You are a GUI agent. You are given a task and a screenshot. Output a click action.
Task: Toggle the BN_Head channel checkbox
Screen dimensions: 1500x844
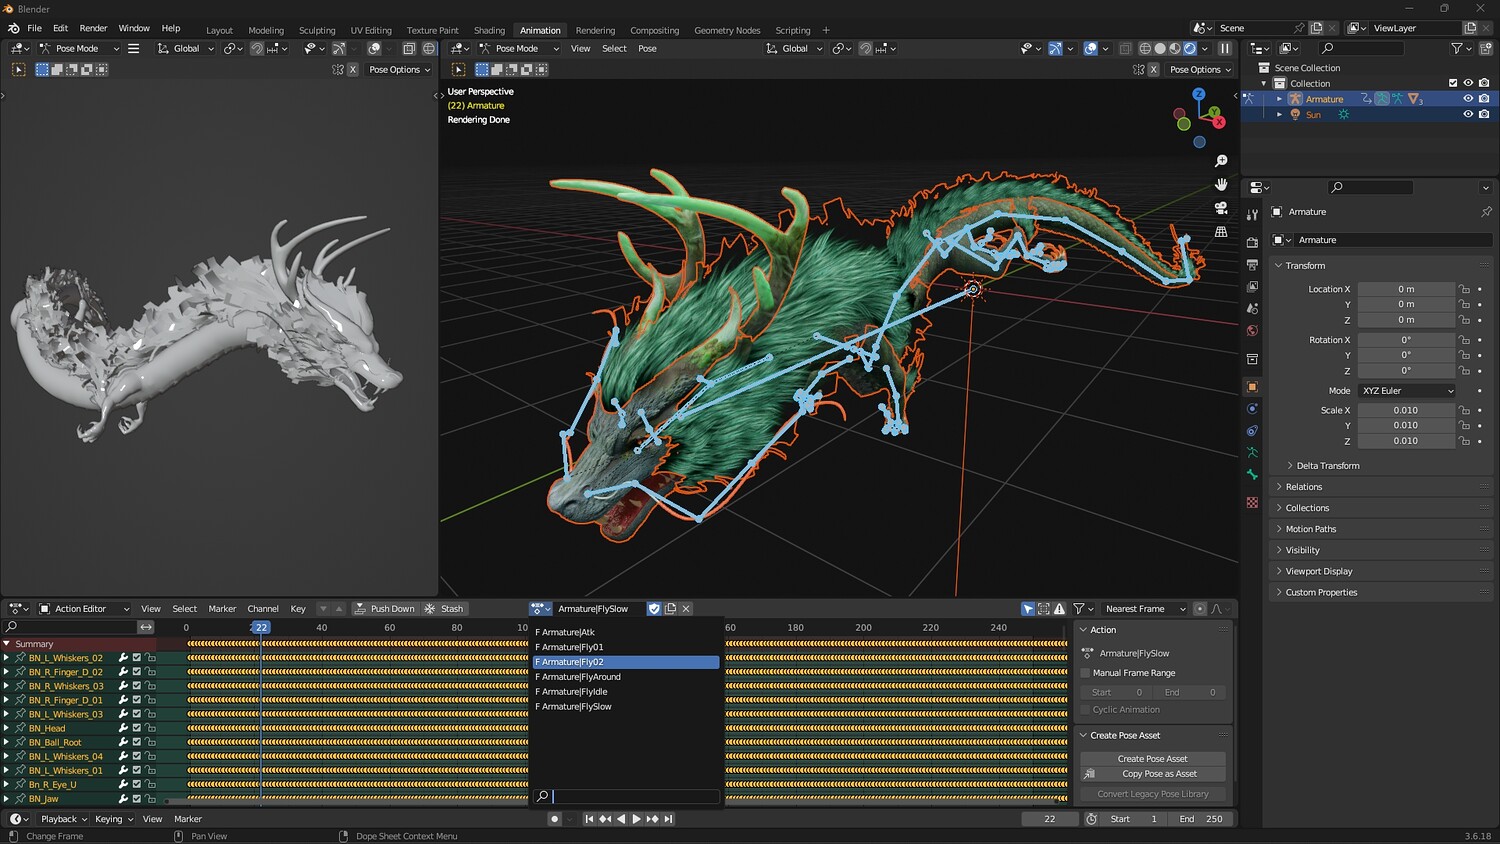pos(137,728)
